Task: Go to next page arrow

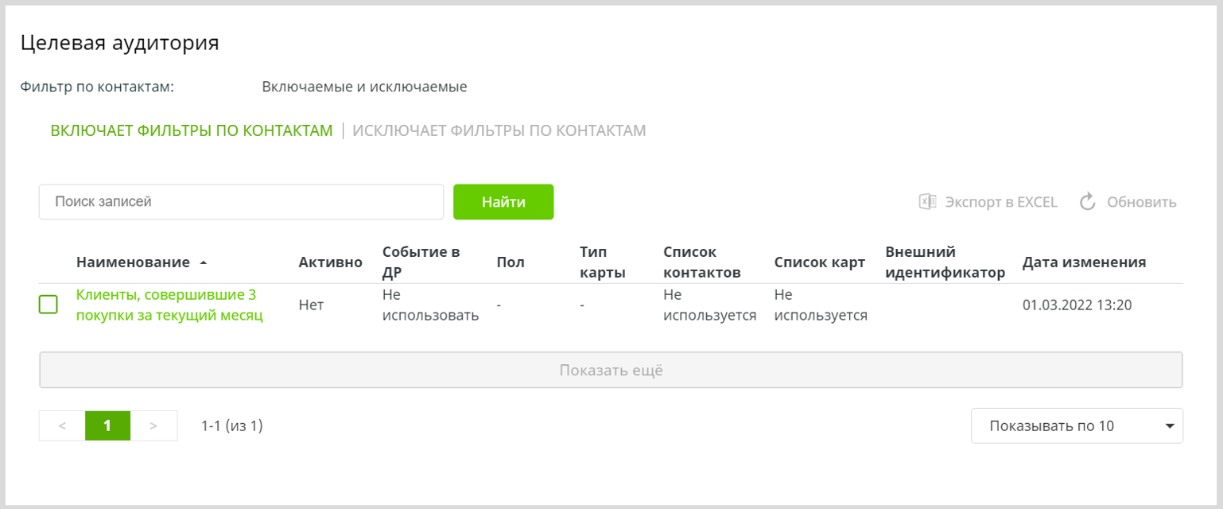Action: point(153,426)
